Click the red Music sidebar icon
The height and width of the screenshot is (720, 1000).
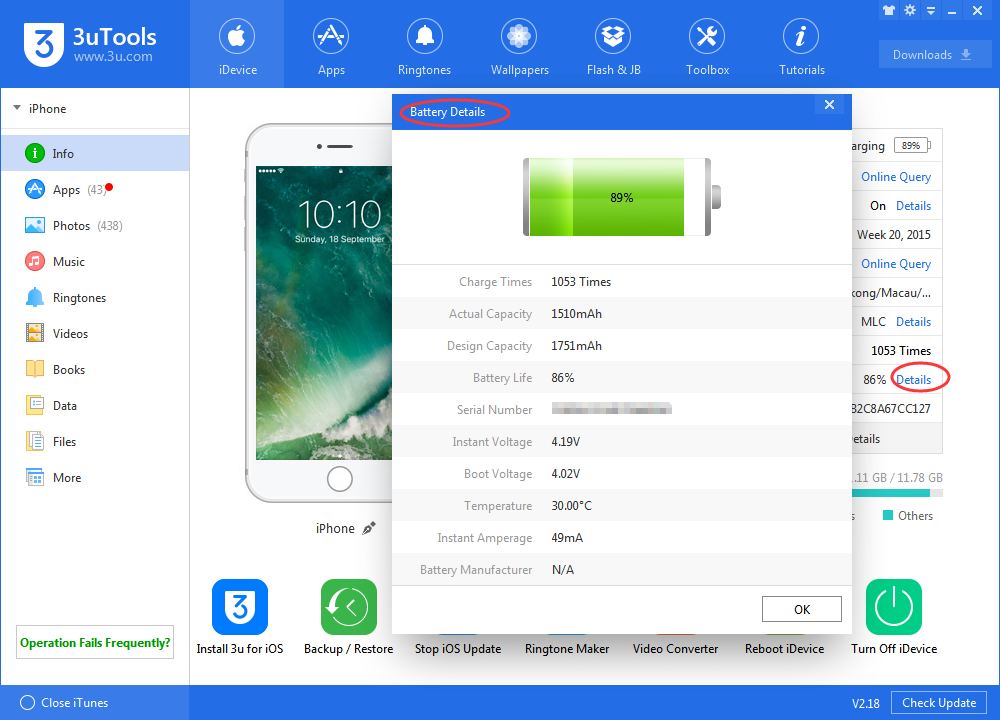[34, 261]
